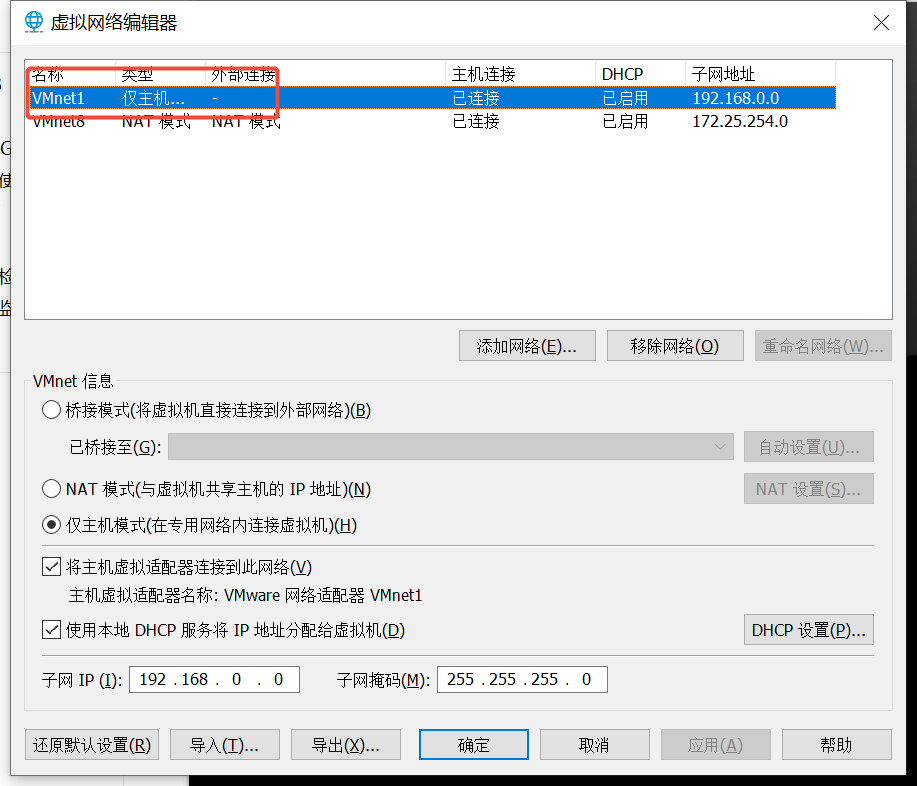Screen dimensions: 917x786
Task: Click the Virtual Network Editor globe icon
Action: 34,22
